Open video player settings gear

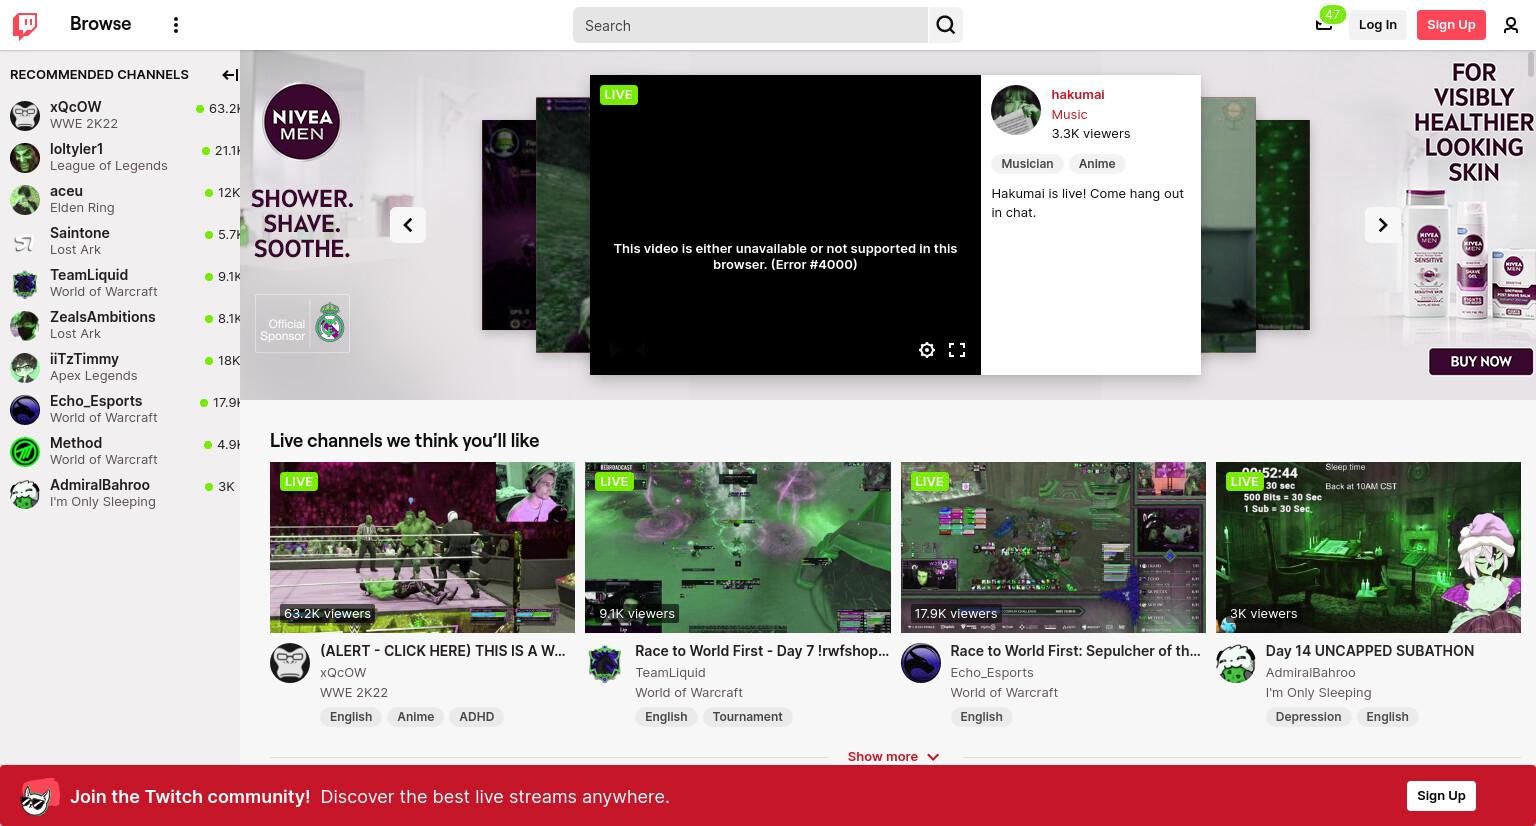[x=927, y=350]
